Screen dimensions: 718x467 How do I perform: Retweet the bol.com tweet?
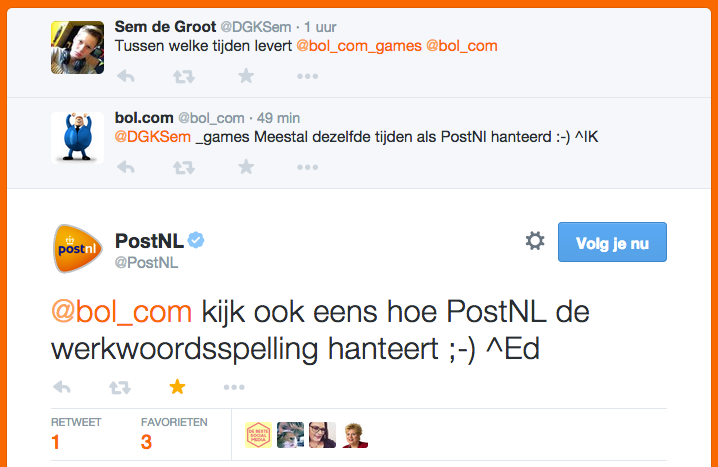185,166
